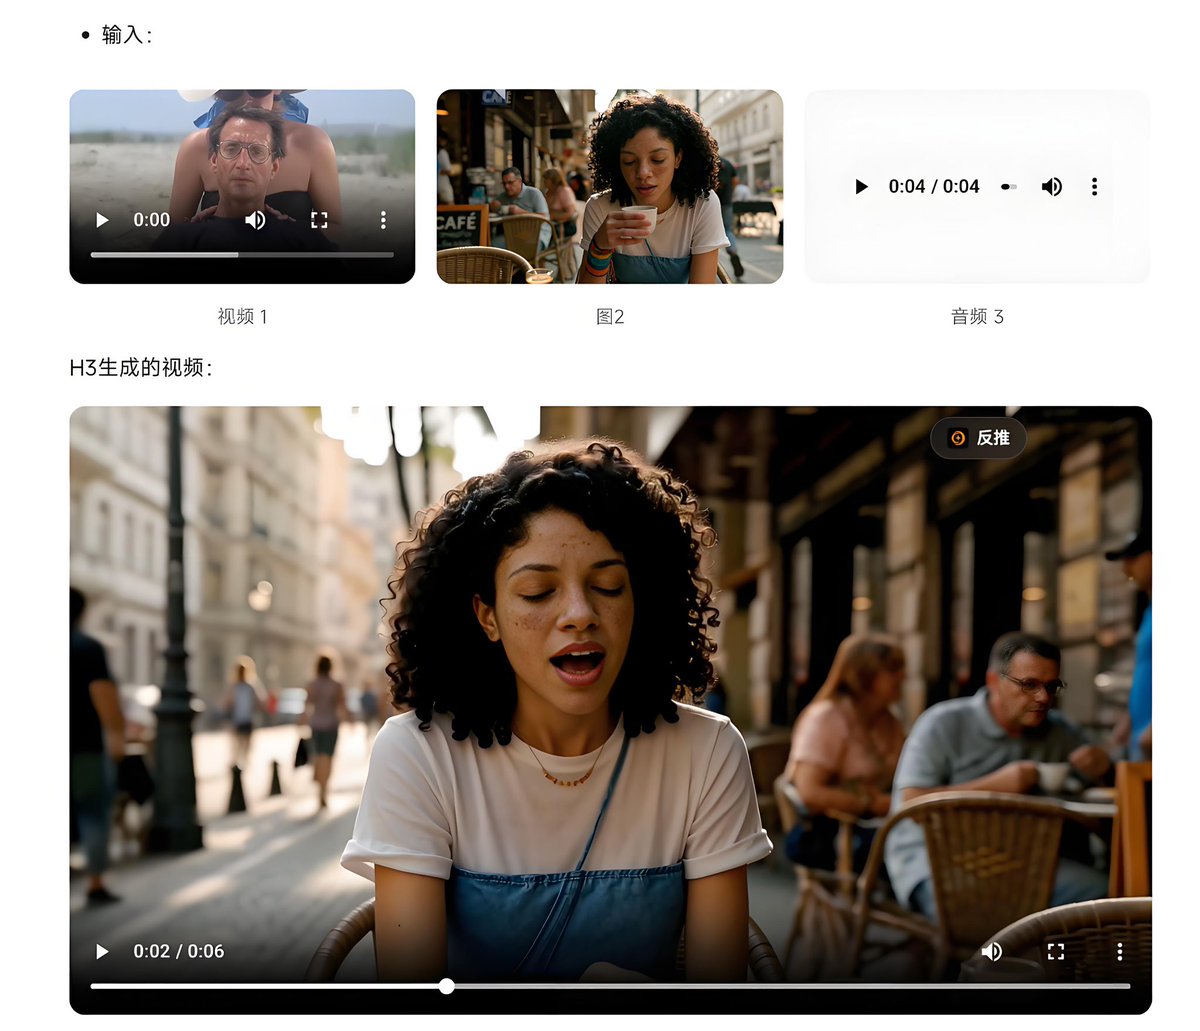
Task: Click the 输入 bullet label
Action: (x=126, y=35)
